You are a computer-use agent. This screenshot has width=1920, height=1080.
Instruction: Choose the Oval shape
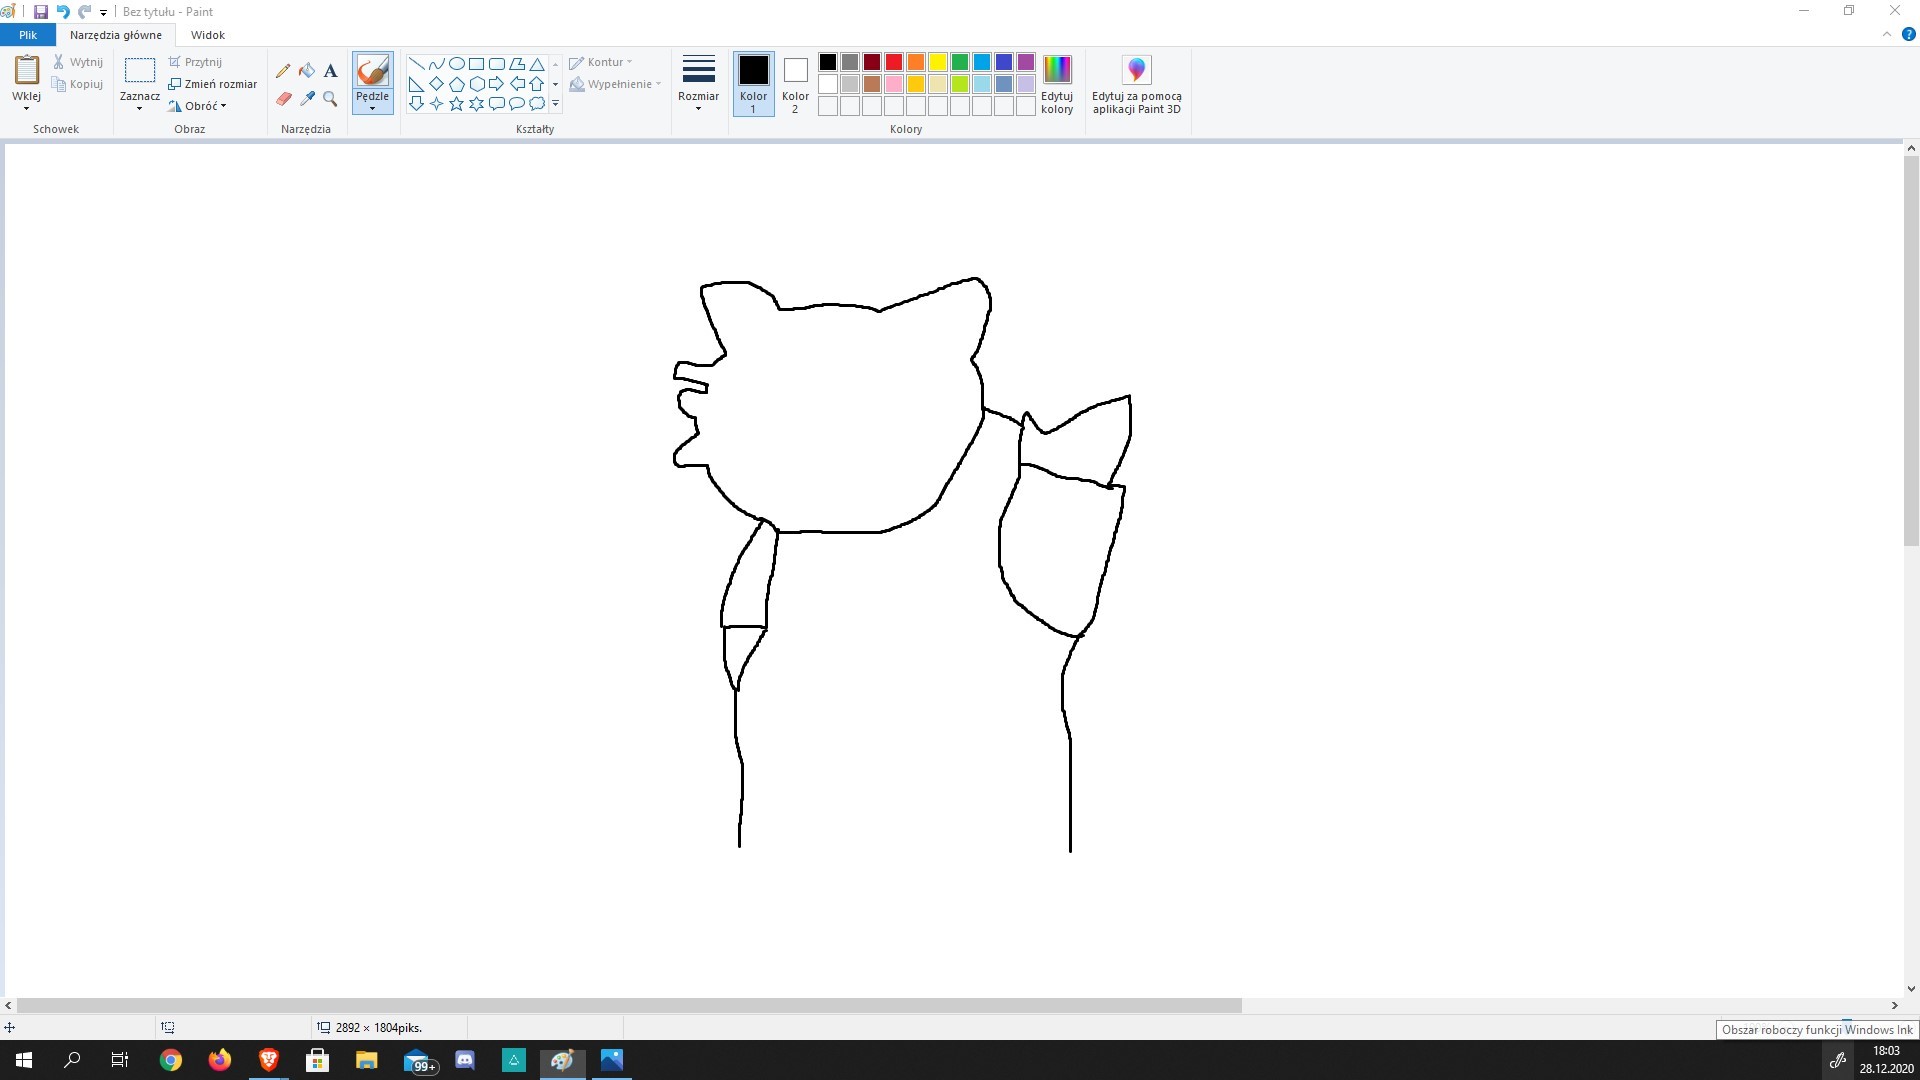coord(456,64)
